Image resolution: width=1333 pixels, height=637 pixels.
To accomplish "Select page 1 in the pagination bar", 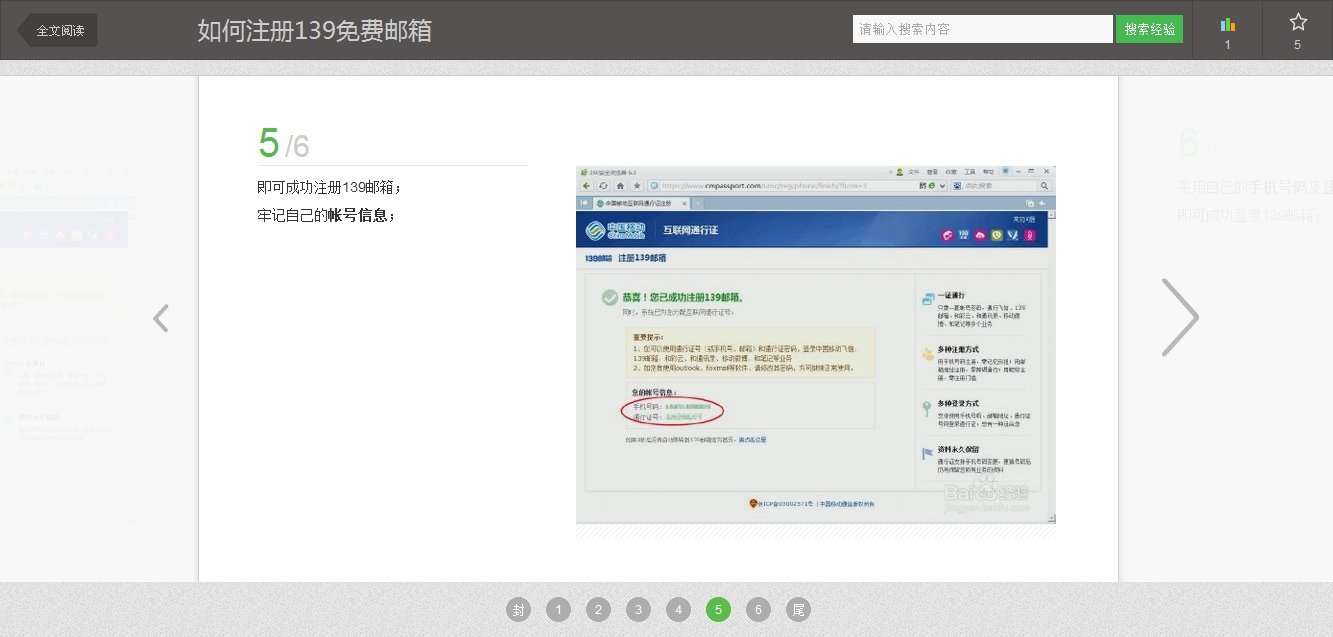I will point(558,609).
